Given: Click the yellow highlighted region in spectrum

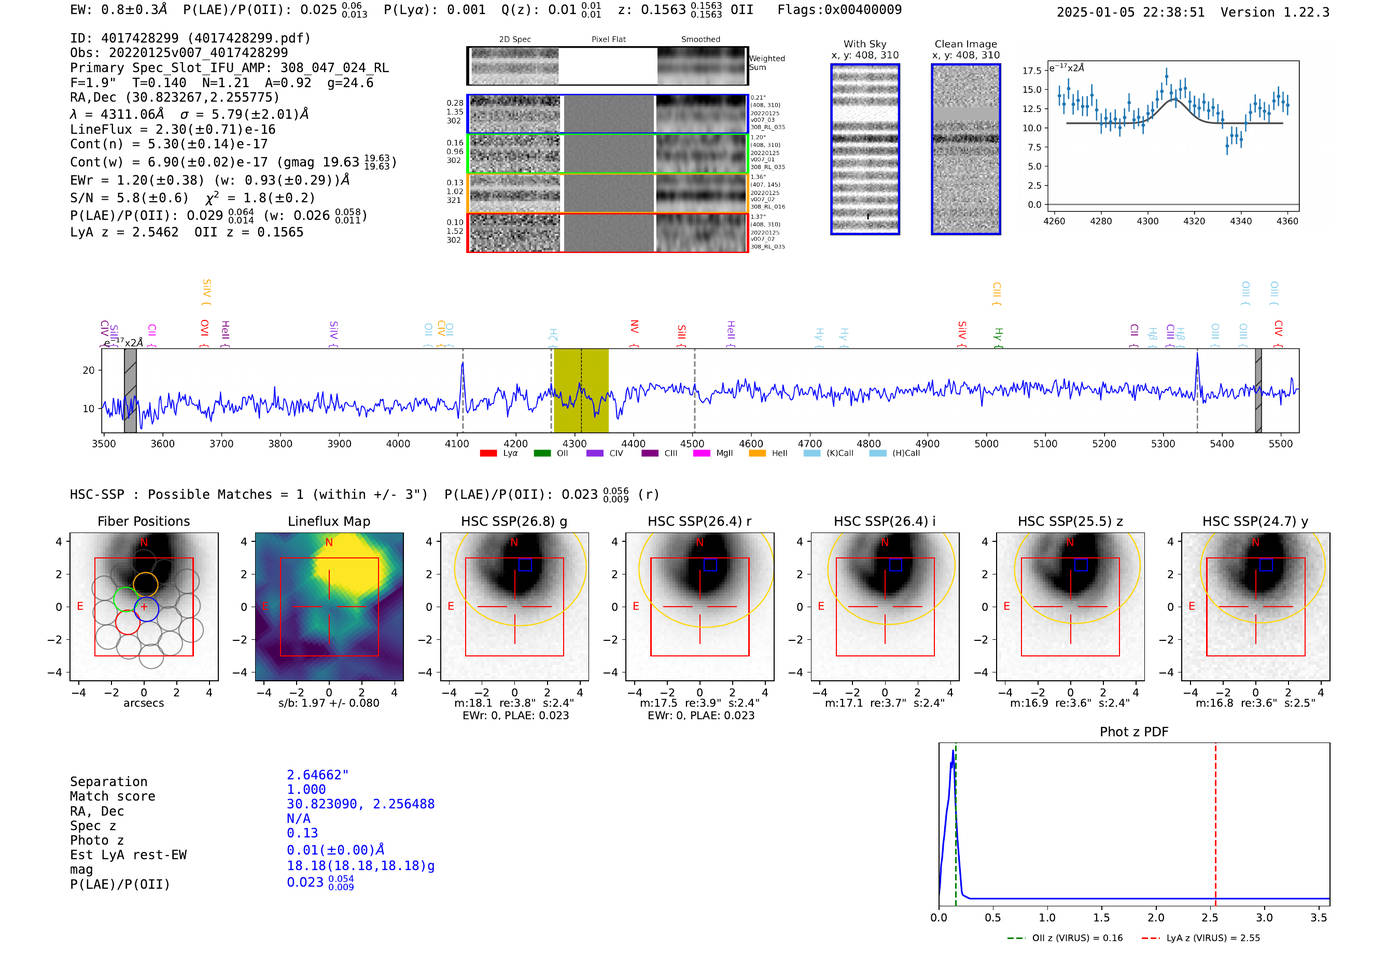Looking at the screenshot, I should 580,390.
